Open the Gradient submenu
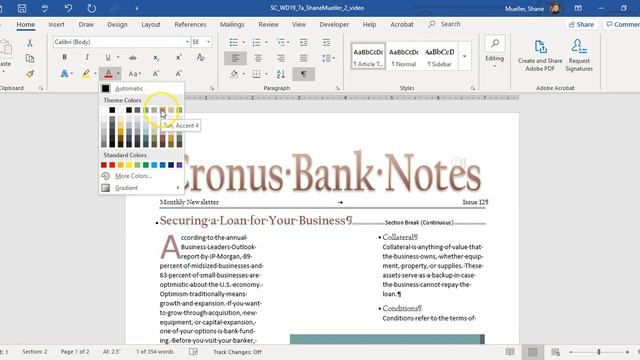Viewport: 640px width, 360px height. pos(141,188)
